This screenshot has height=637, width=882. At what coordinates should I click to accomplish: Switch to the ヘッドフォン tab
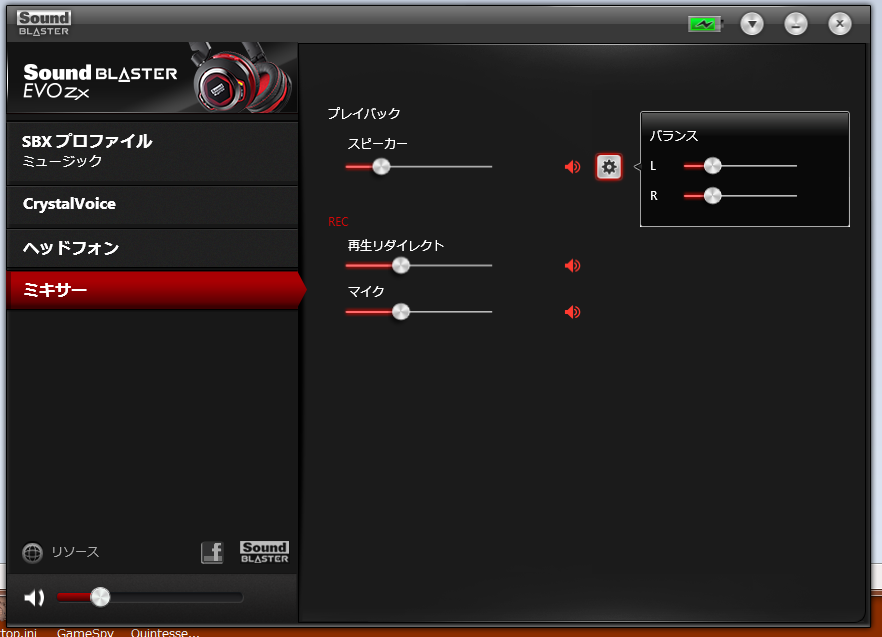[152, 248]
